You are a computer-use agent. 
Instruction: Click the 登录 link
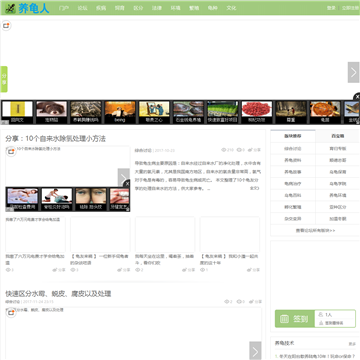331,8
